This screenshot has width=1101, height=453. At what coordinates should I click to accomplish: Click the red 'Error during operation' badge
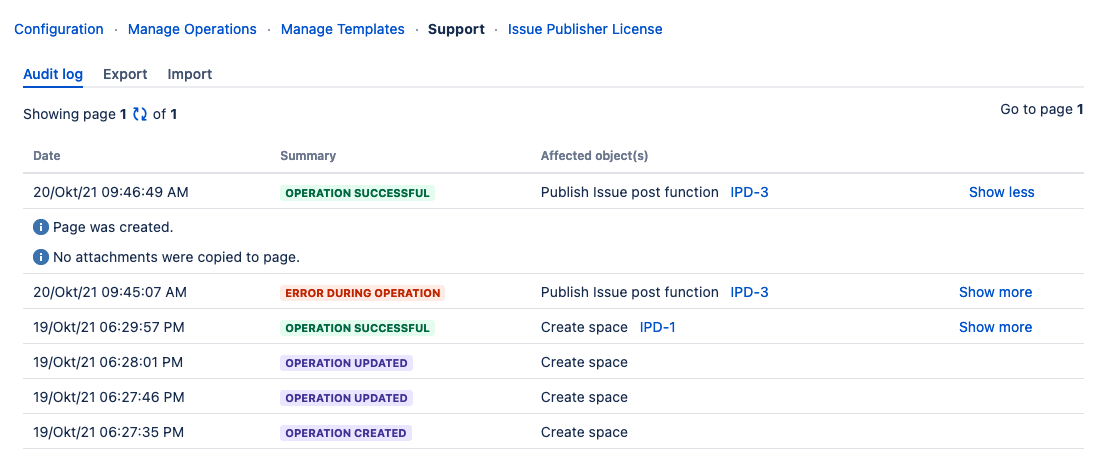pos(362,293)
